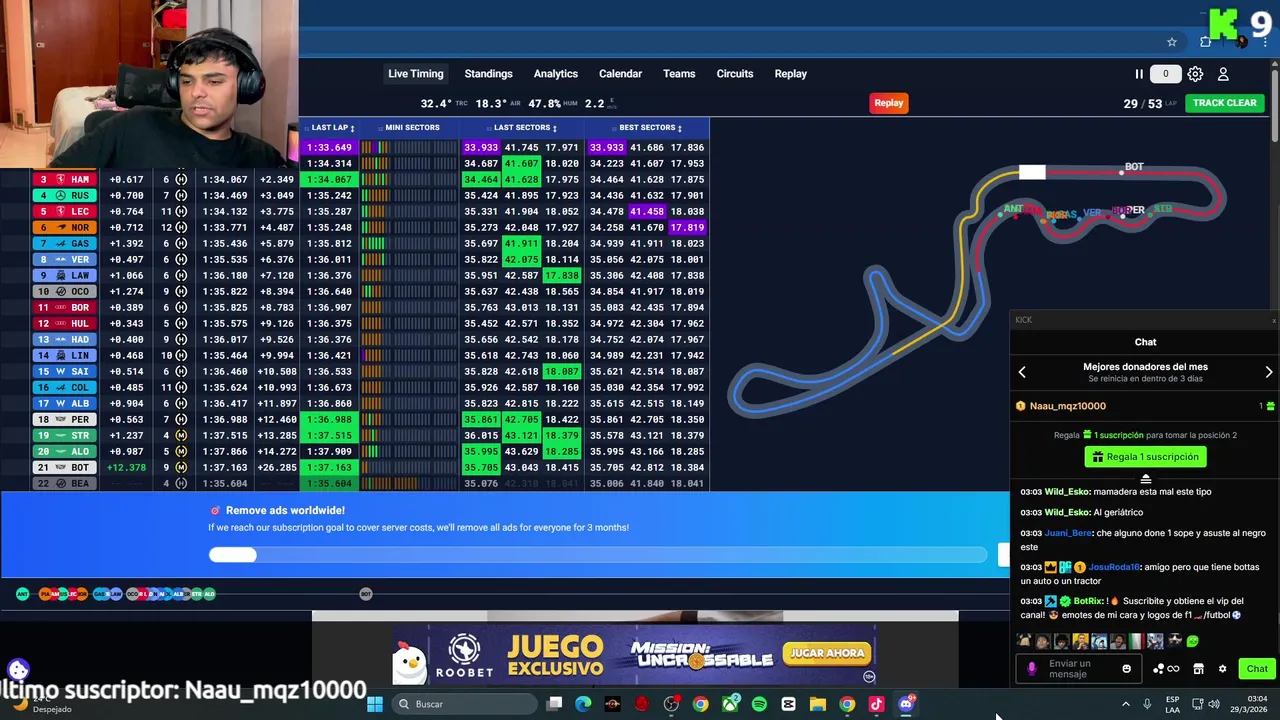
Task: Pick the green smiley emote
Action: (x=1191, y=642)
